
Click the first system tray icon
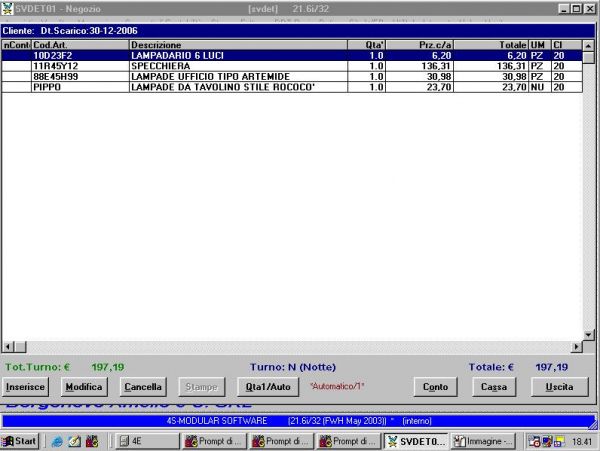(x=534, y=441)
